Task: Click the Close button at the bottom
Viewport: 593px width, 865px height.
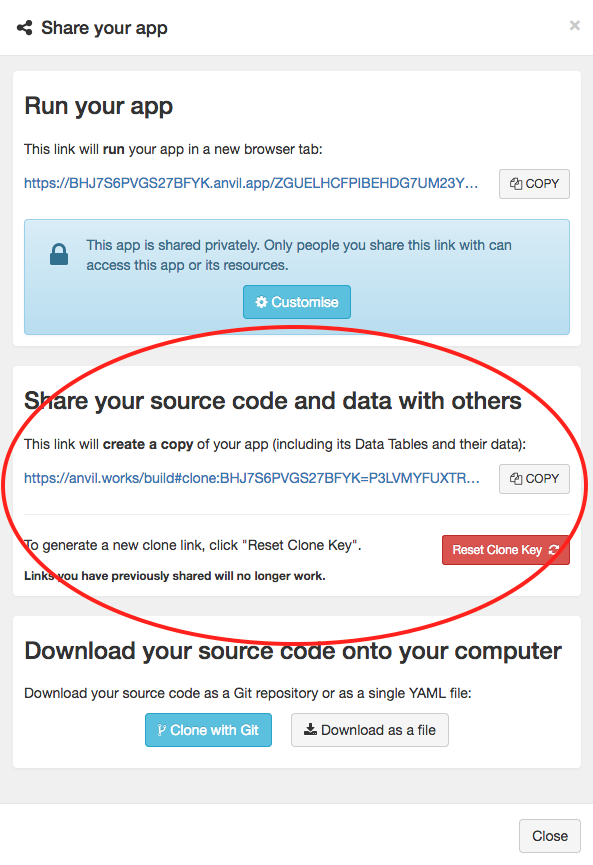Action: point(549,836)
